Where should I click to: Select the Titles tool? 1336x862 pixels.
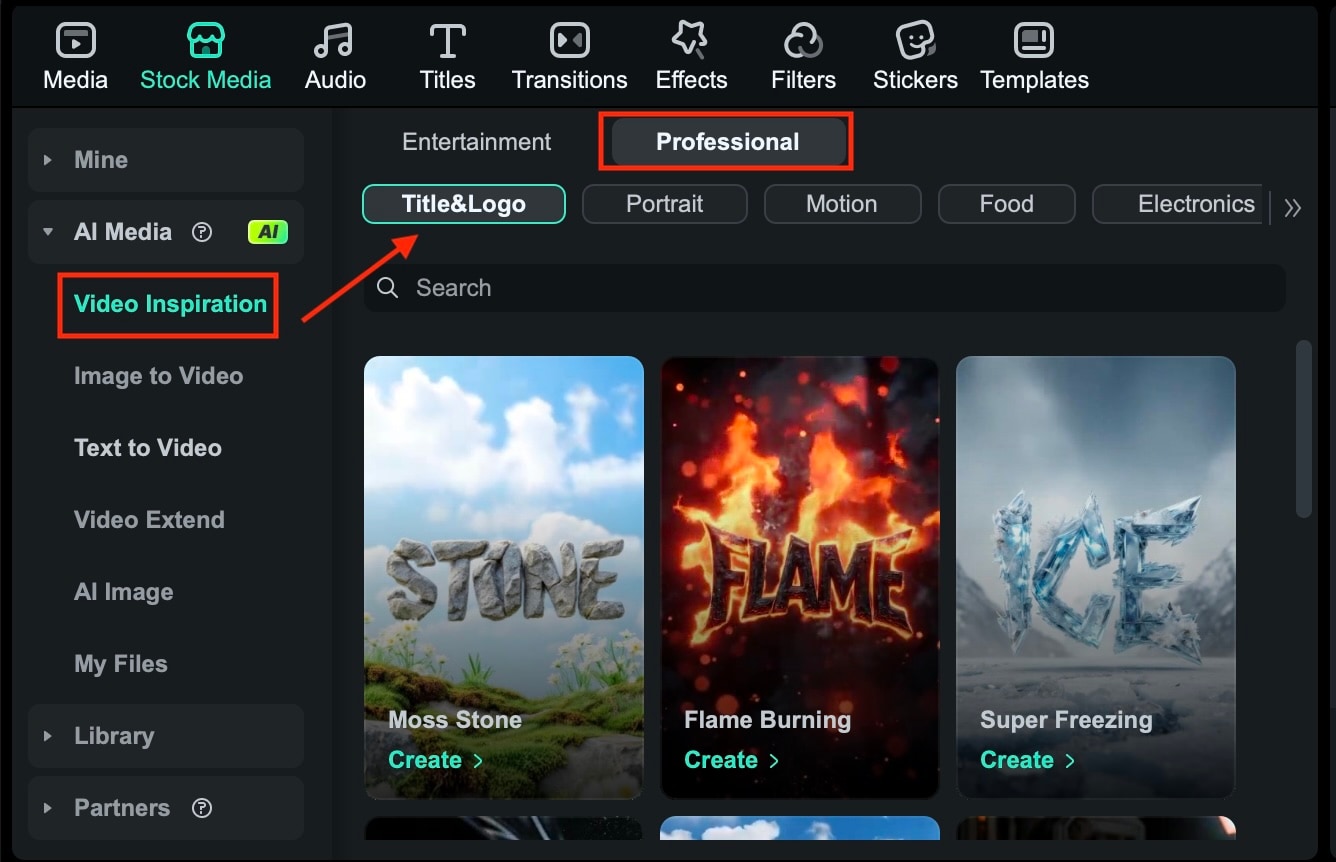(446, 55)
